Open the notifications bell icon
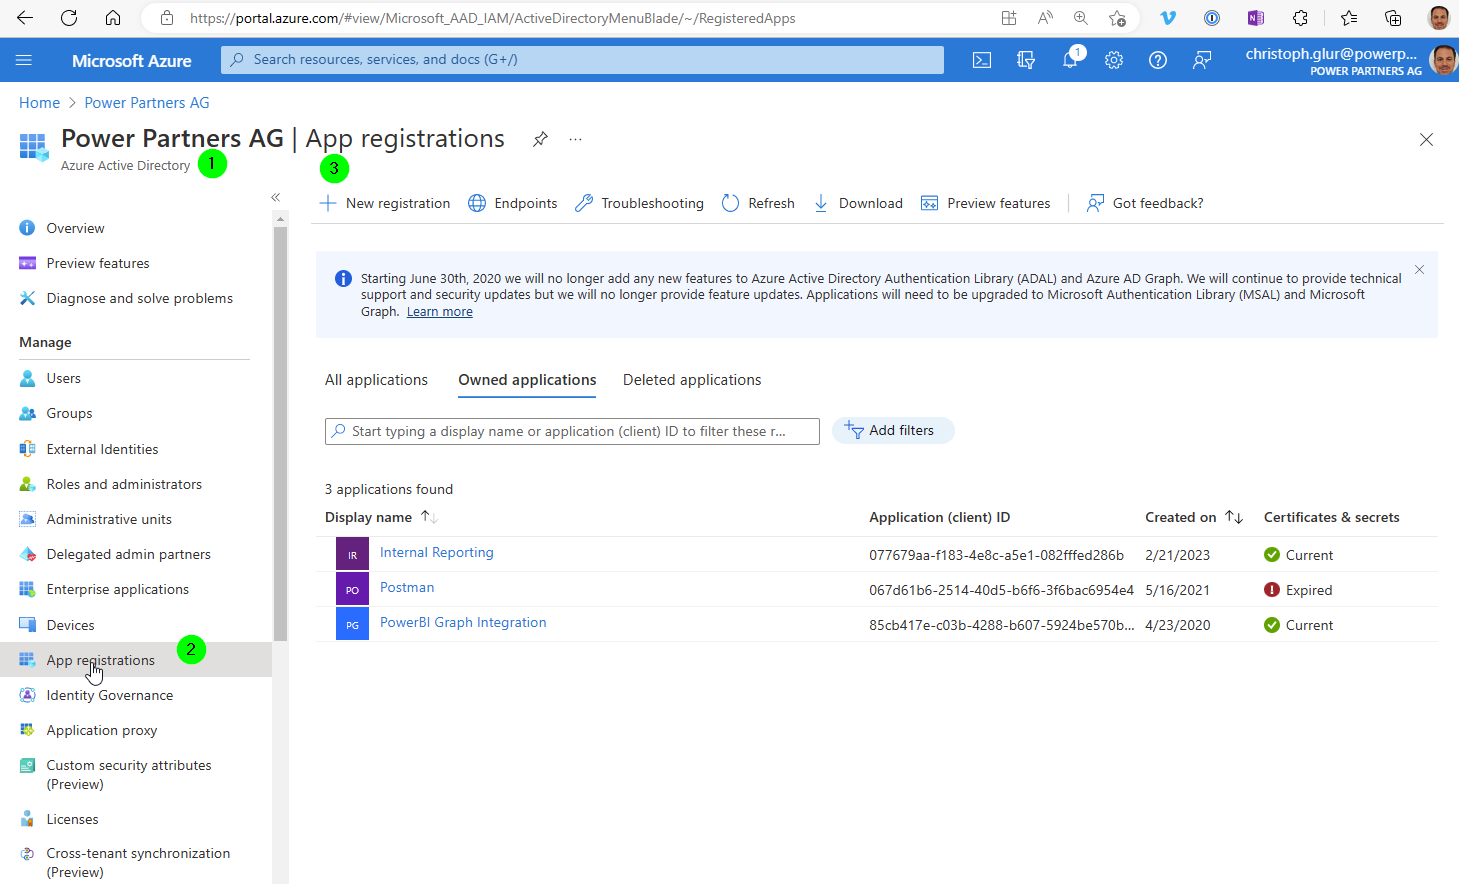This screenshot has height=884, width=1459. tap(1071, 59)
